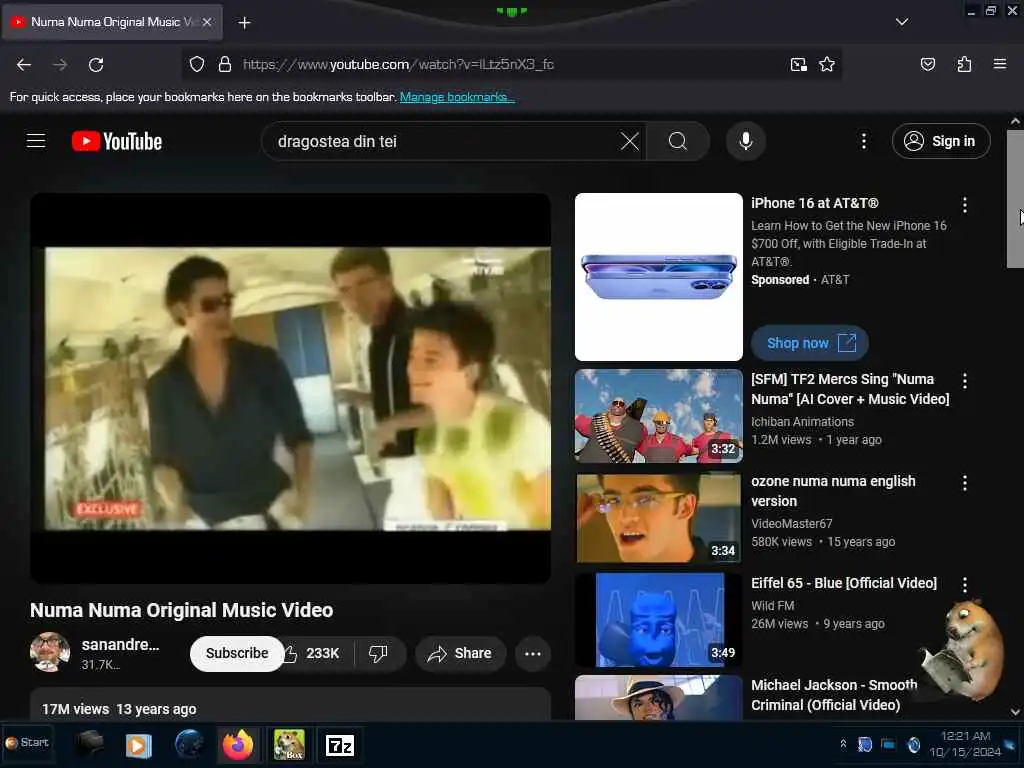Start voice search with microphone icon

pos(746,141)
